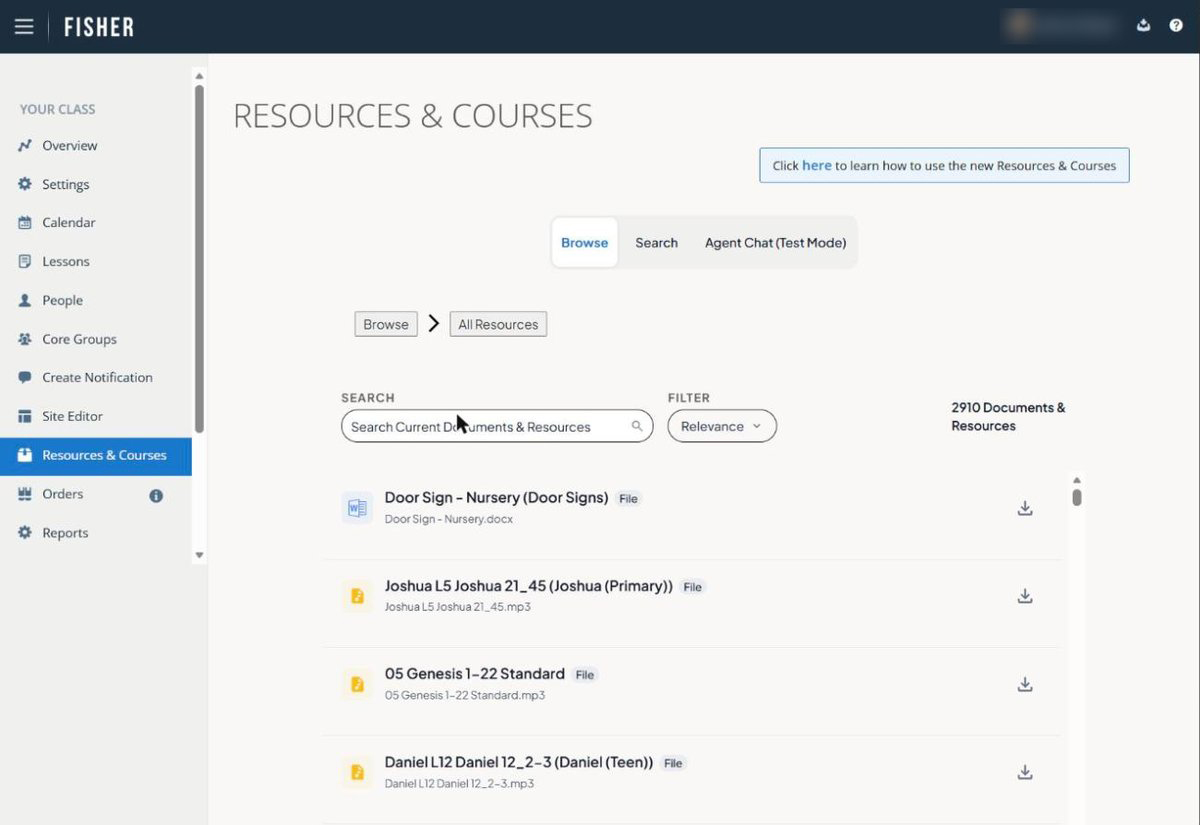The image size is (1200, 825).
Task: Switch to the Browse tab
Action: 585,243
